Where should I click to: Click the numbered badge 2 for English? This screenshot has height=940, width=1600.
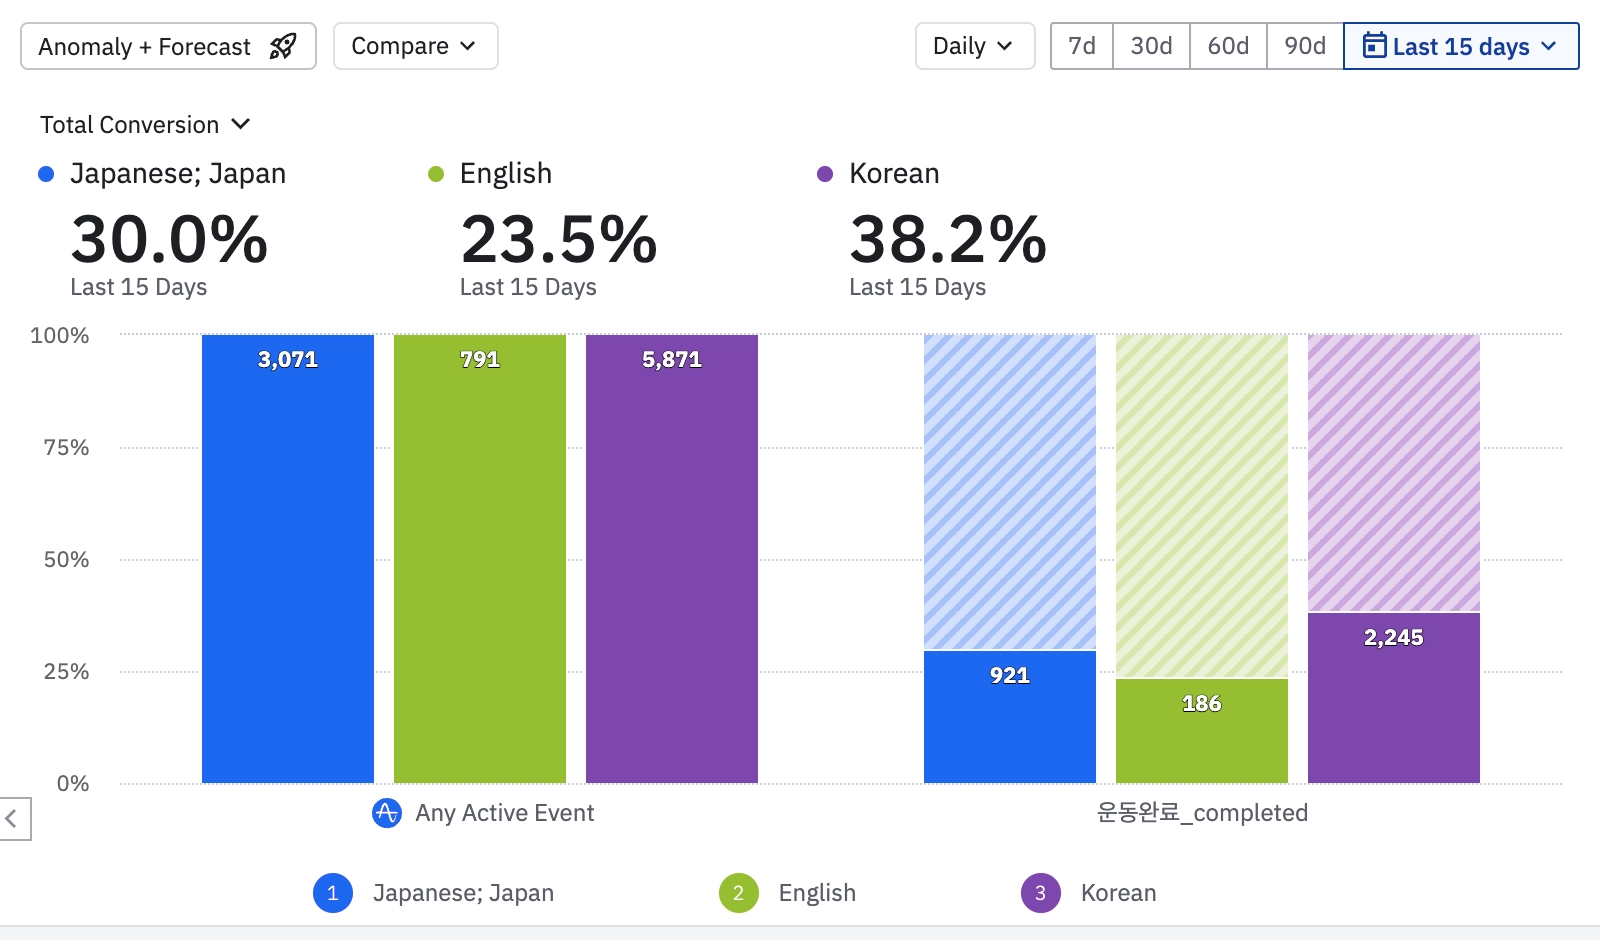pyautogui.click(x=739, y=893)
